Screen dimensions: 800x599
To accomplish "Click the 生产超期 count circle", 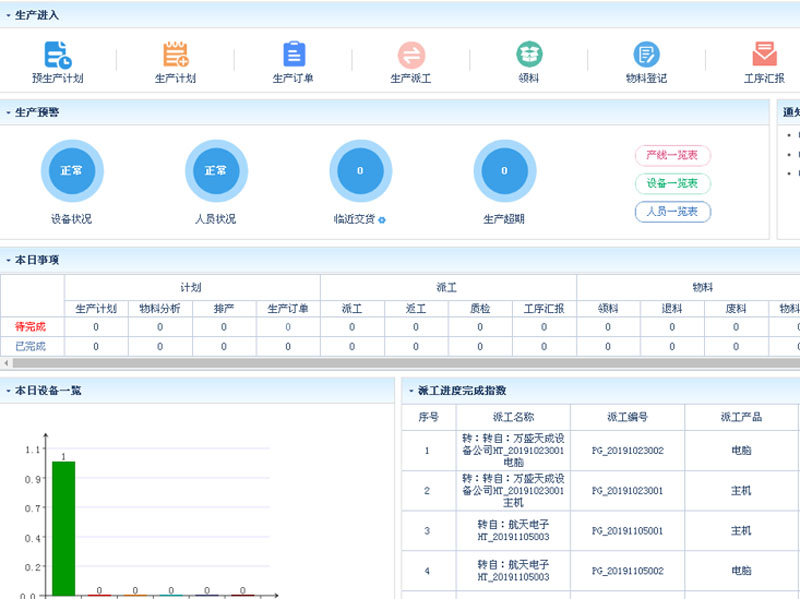I will (x=504, y=171).
